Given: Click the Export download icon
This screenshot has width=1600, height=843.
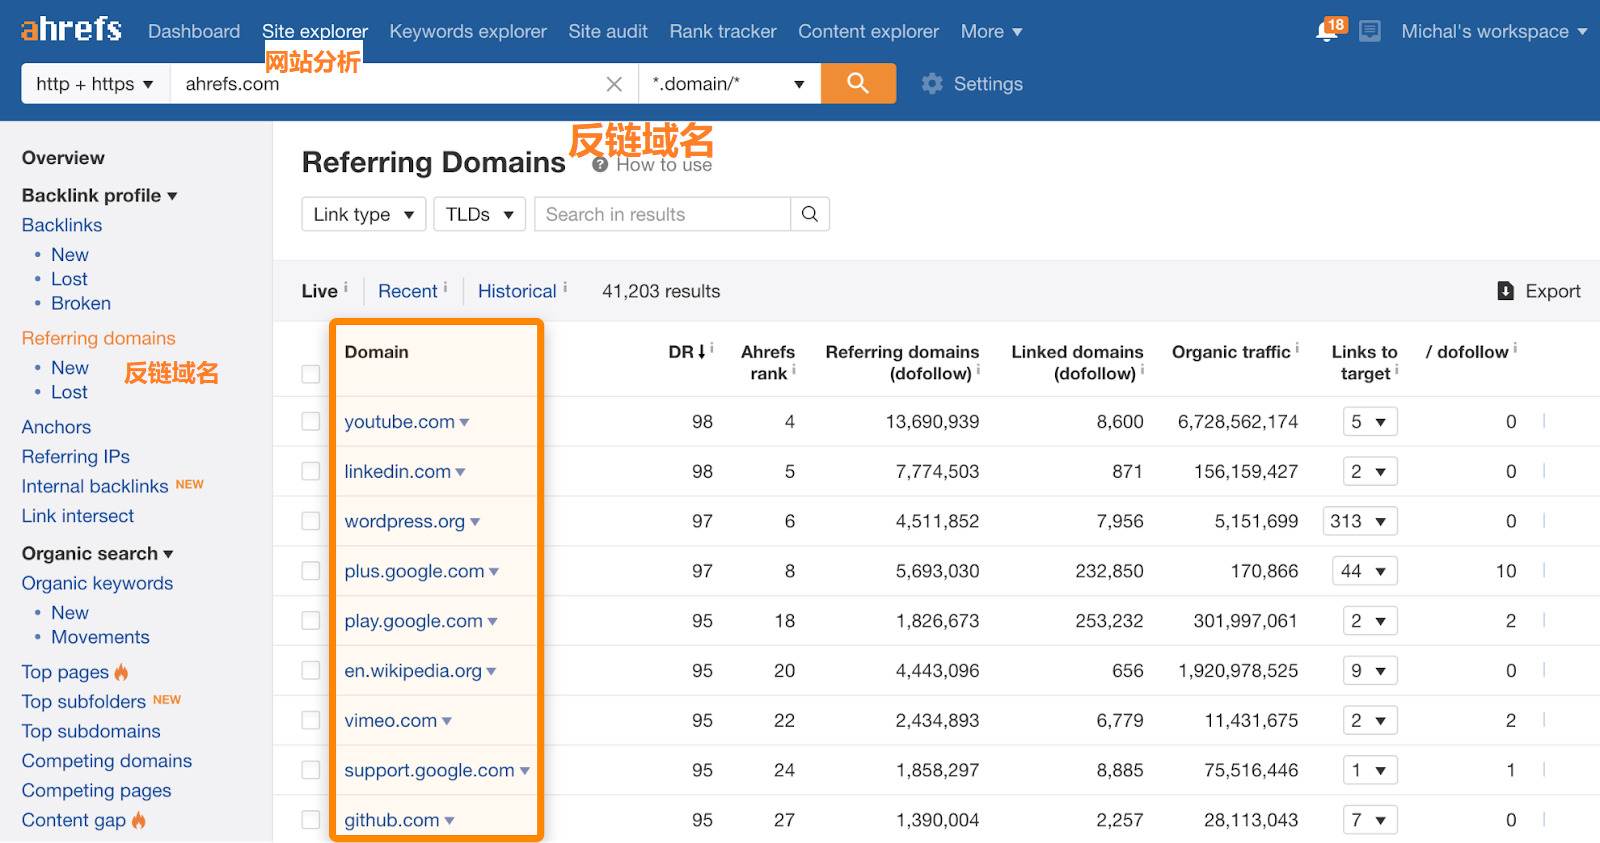Looking at the screenshot, I should click(1505, 291).
